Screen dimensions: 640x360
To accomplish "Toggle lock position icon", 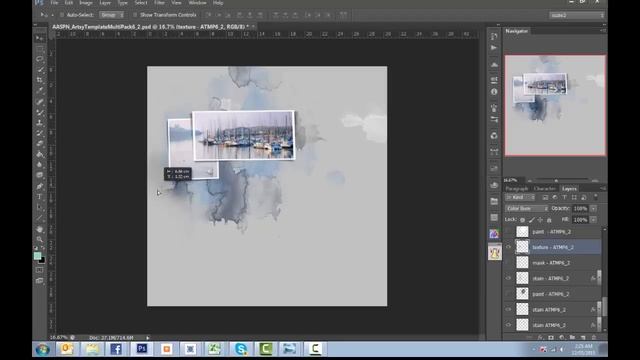I will click(540, 220).
